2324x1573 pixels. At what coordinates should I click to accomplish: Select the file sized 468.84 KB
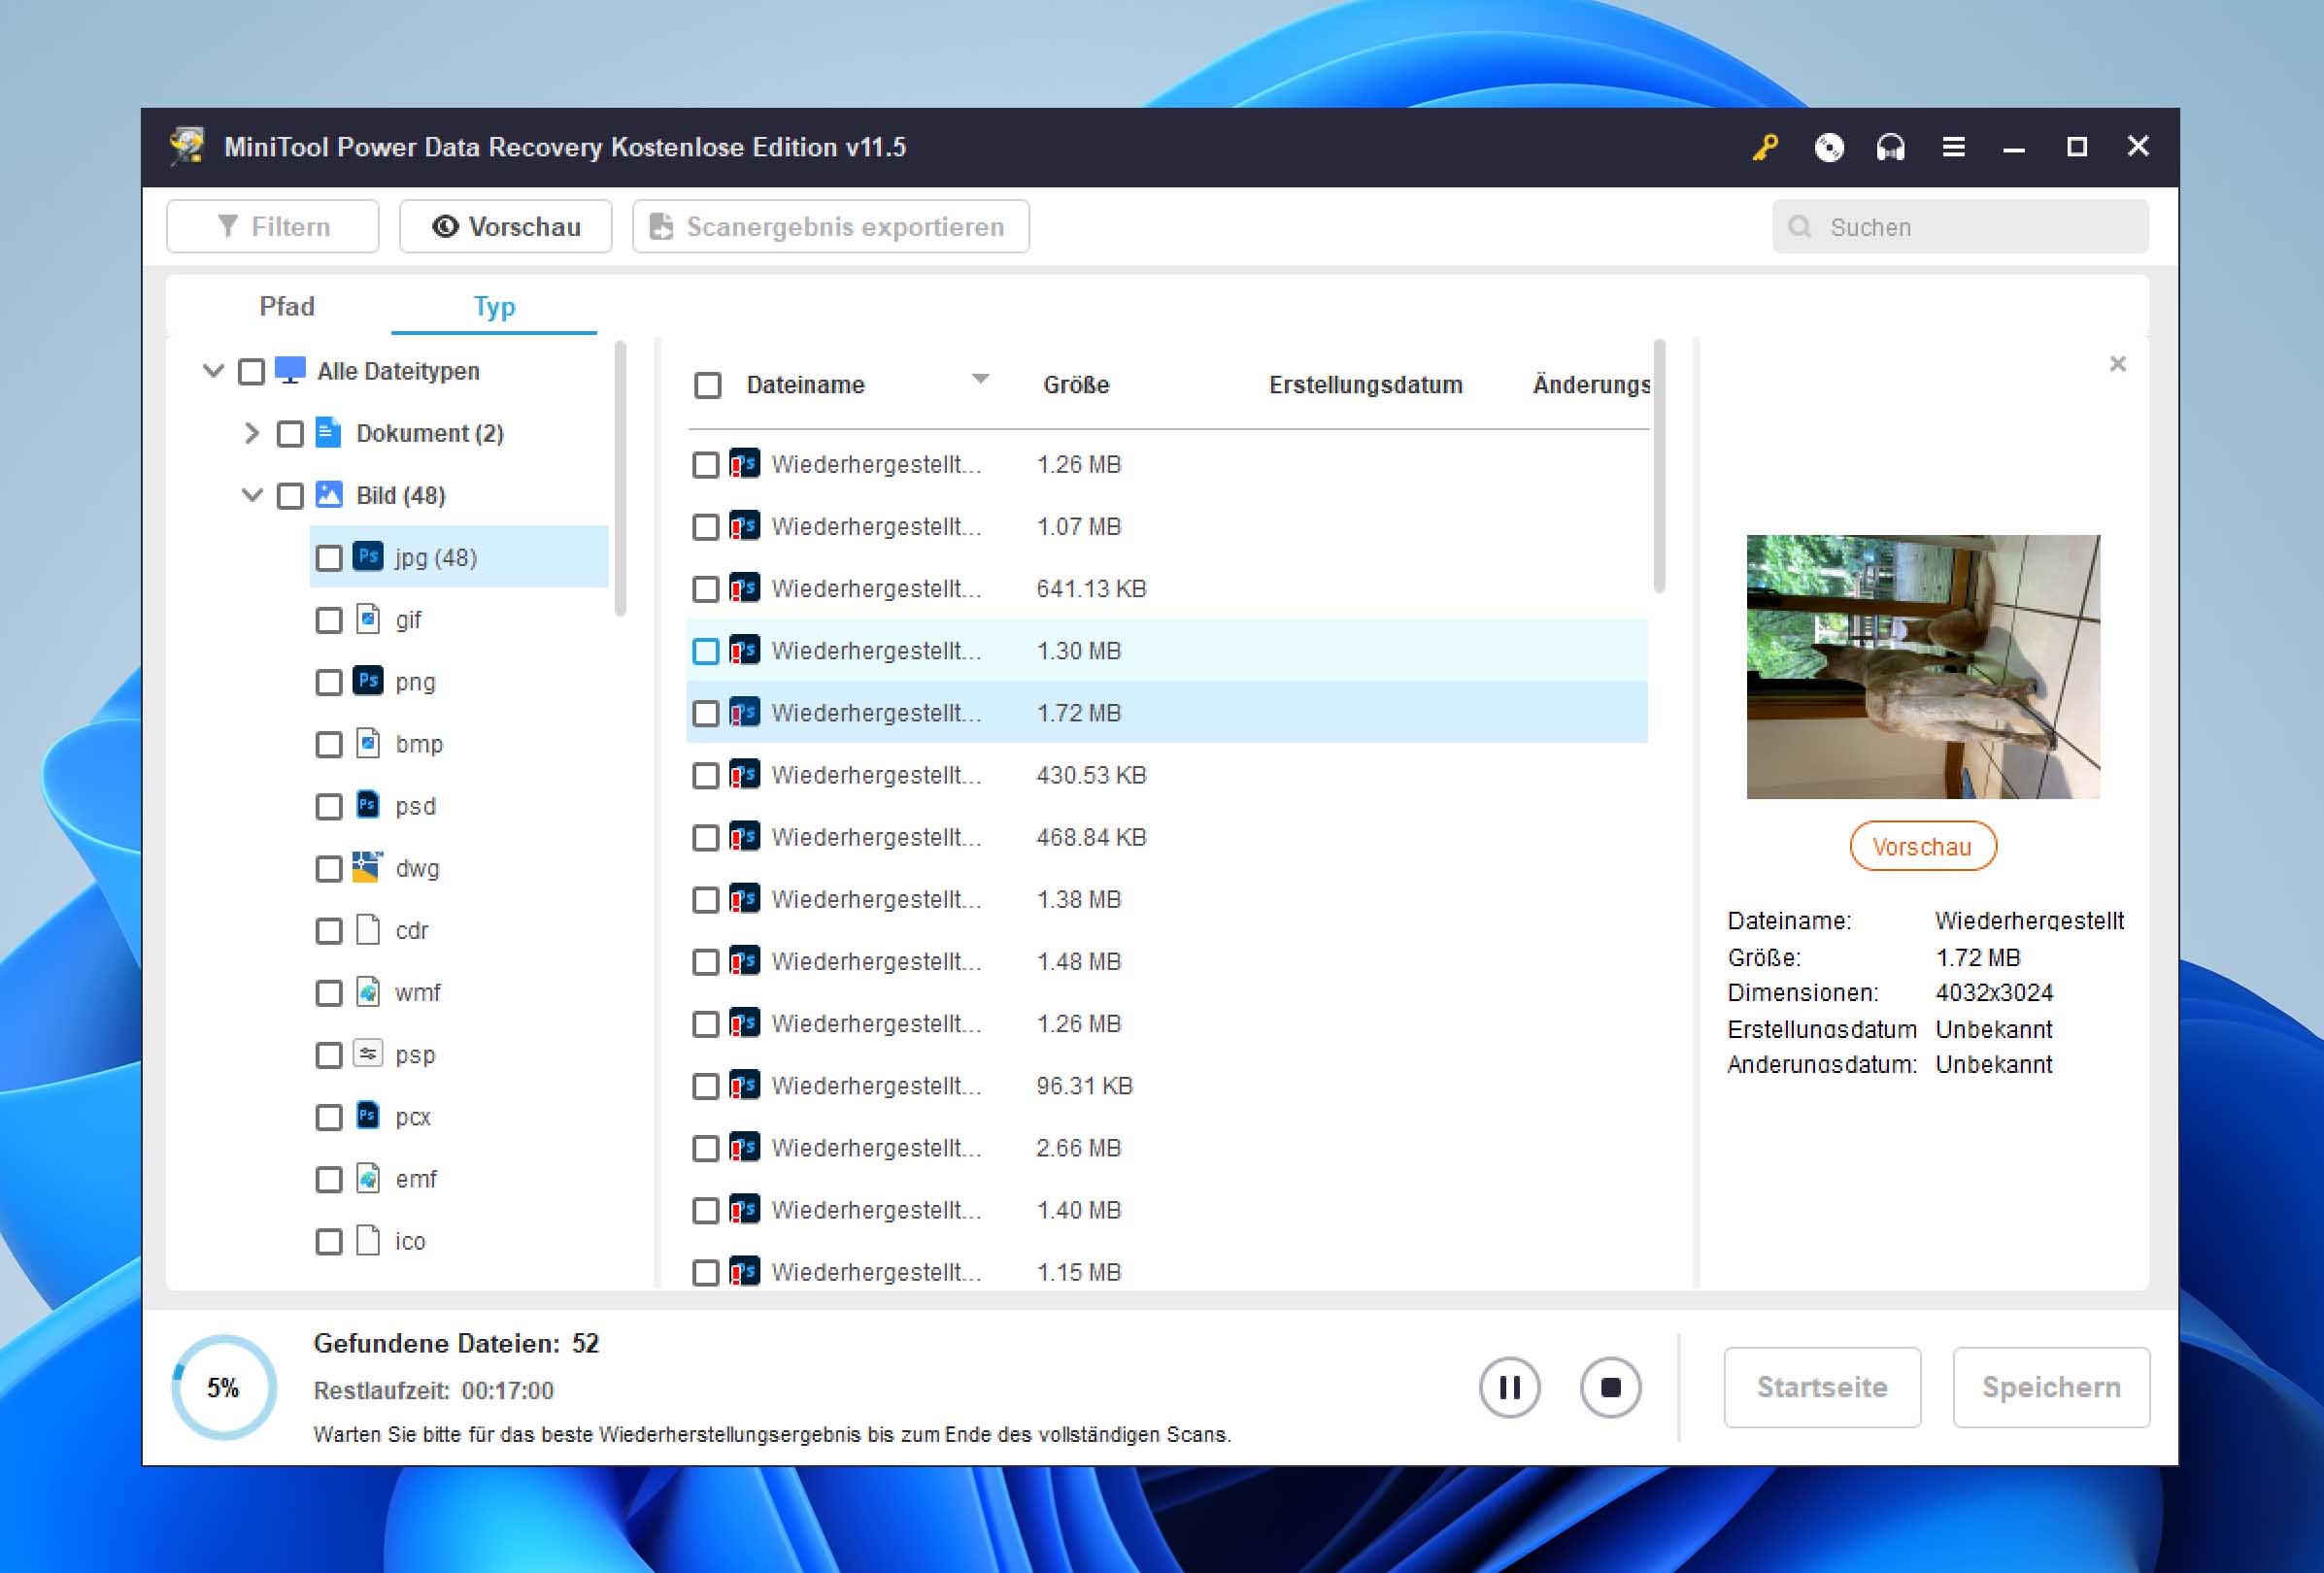pos(1166,837)
